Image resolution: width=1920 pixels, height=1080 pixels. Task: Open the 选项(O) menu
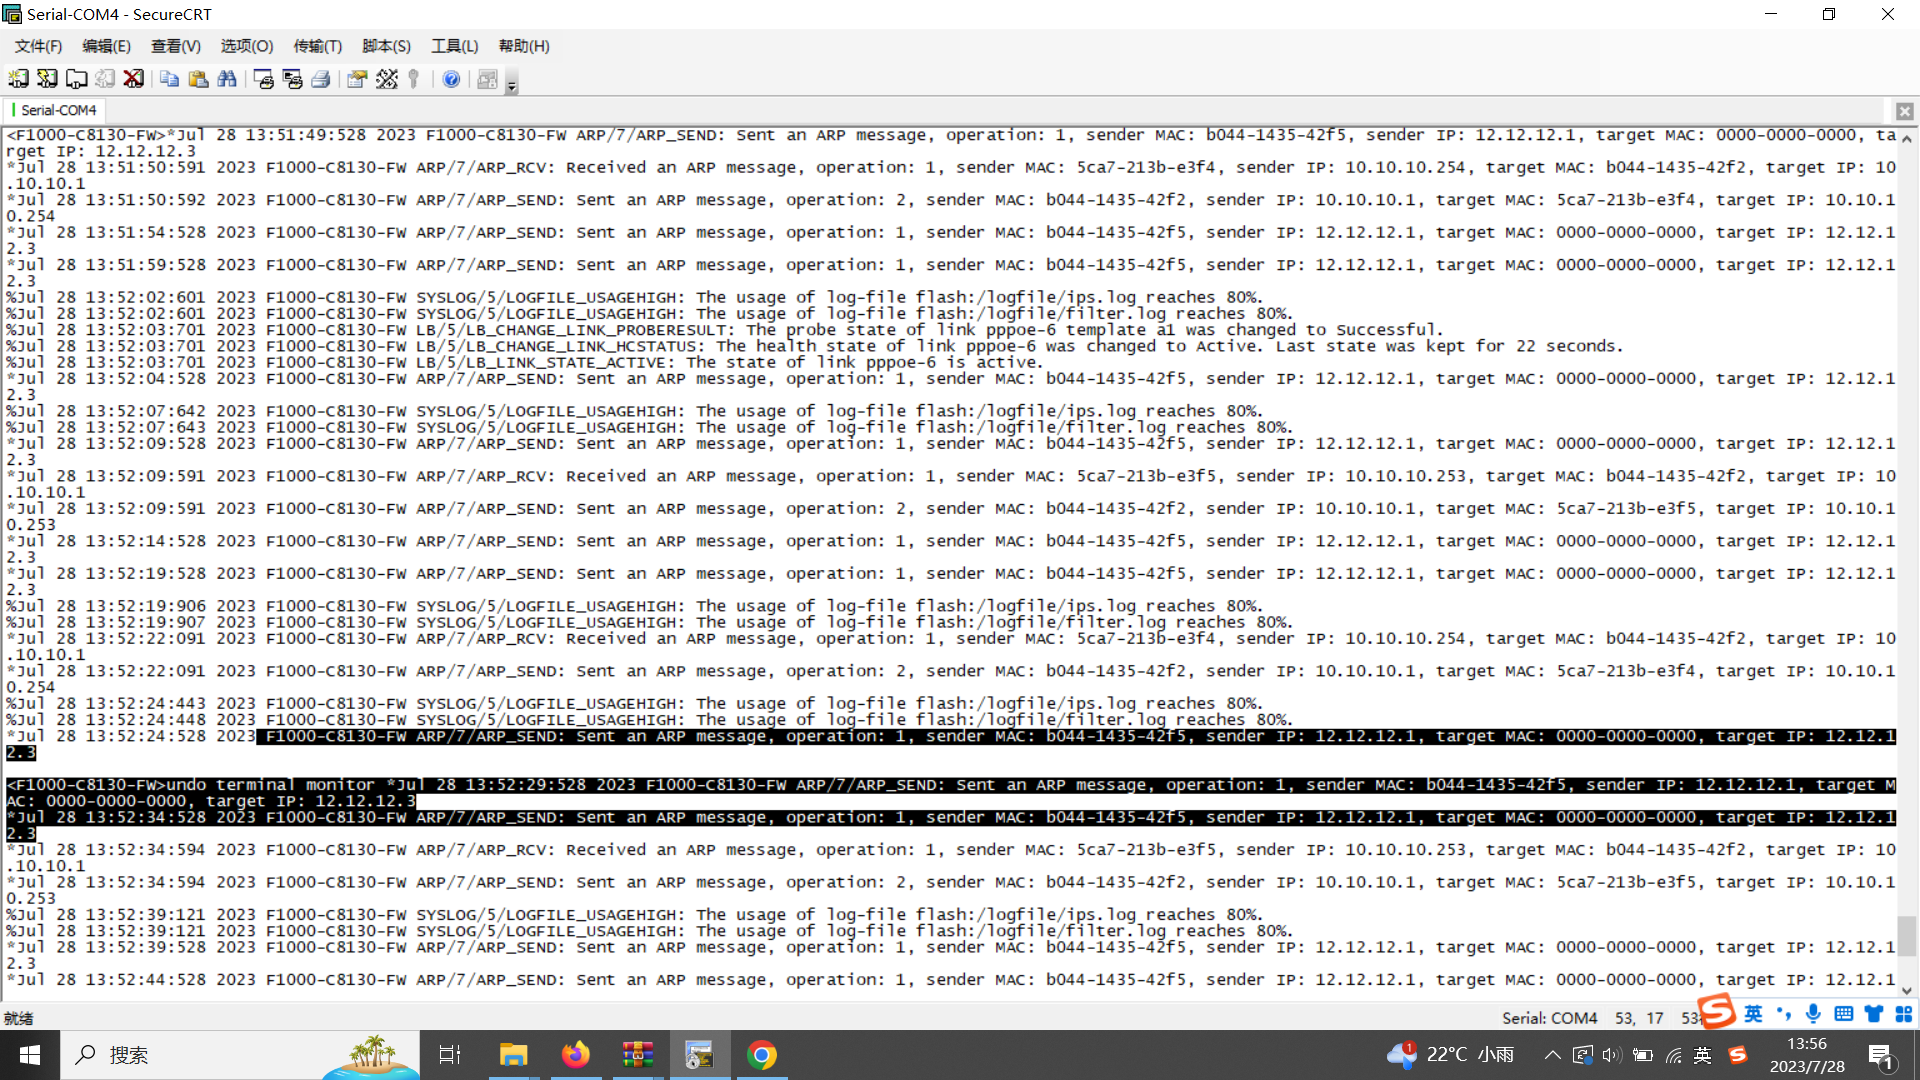[246, 46]
